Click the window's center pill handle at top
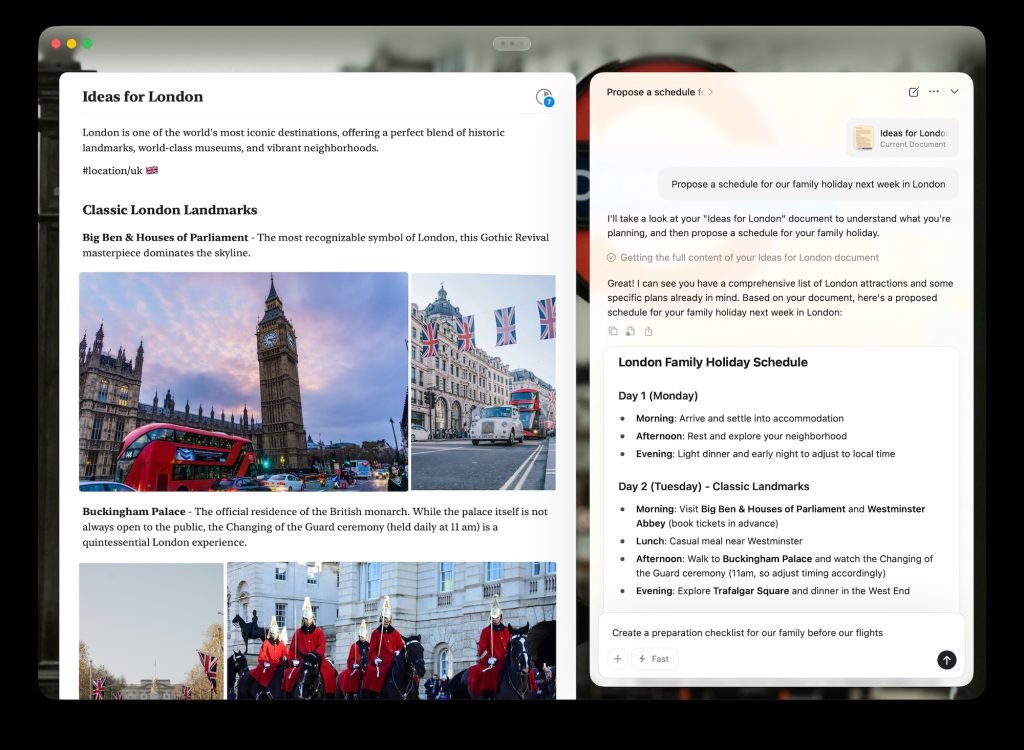This screenshot has height=750, width=1024. click(511, 44)
